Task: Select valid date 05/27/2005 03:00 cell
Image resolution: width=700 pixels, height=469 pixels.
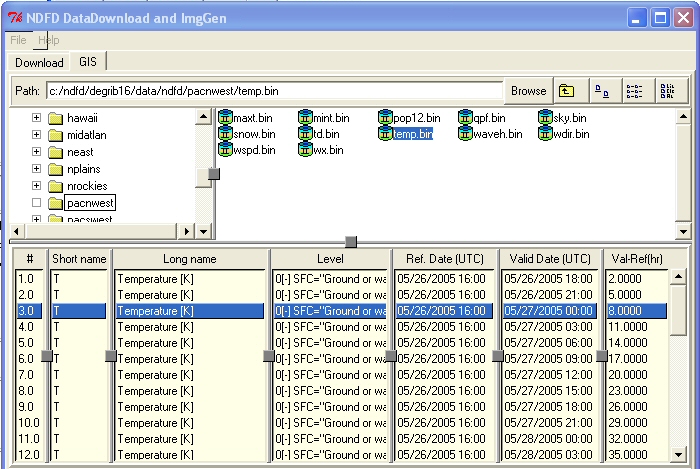Action: pyautogui.click(x=549, y=327)
